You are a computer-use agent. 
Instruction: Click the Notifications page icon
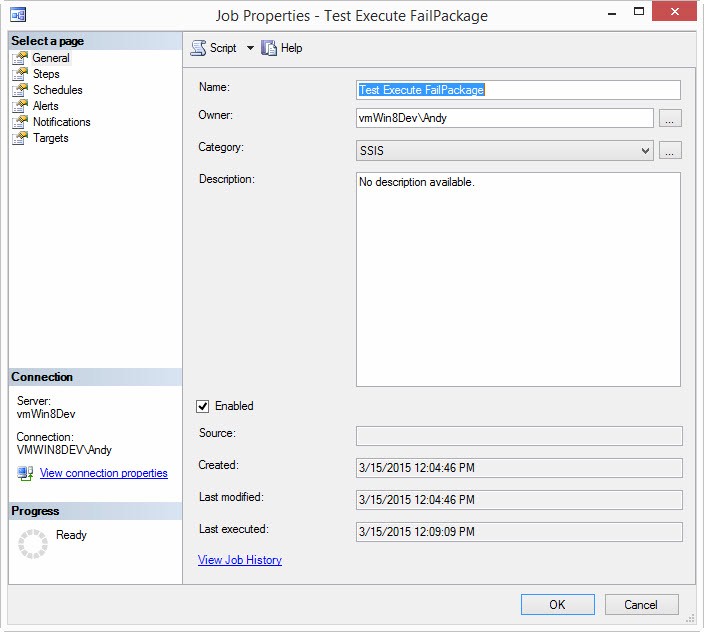click(20, 122)
